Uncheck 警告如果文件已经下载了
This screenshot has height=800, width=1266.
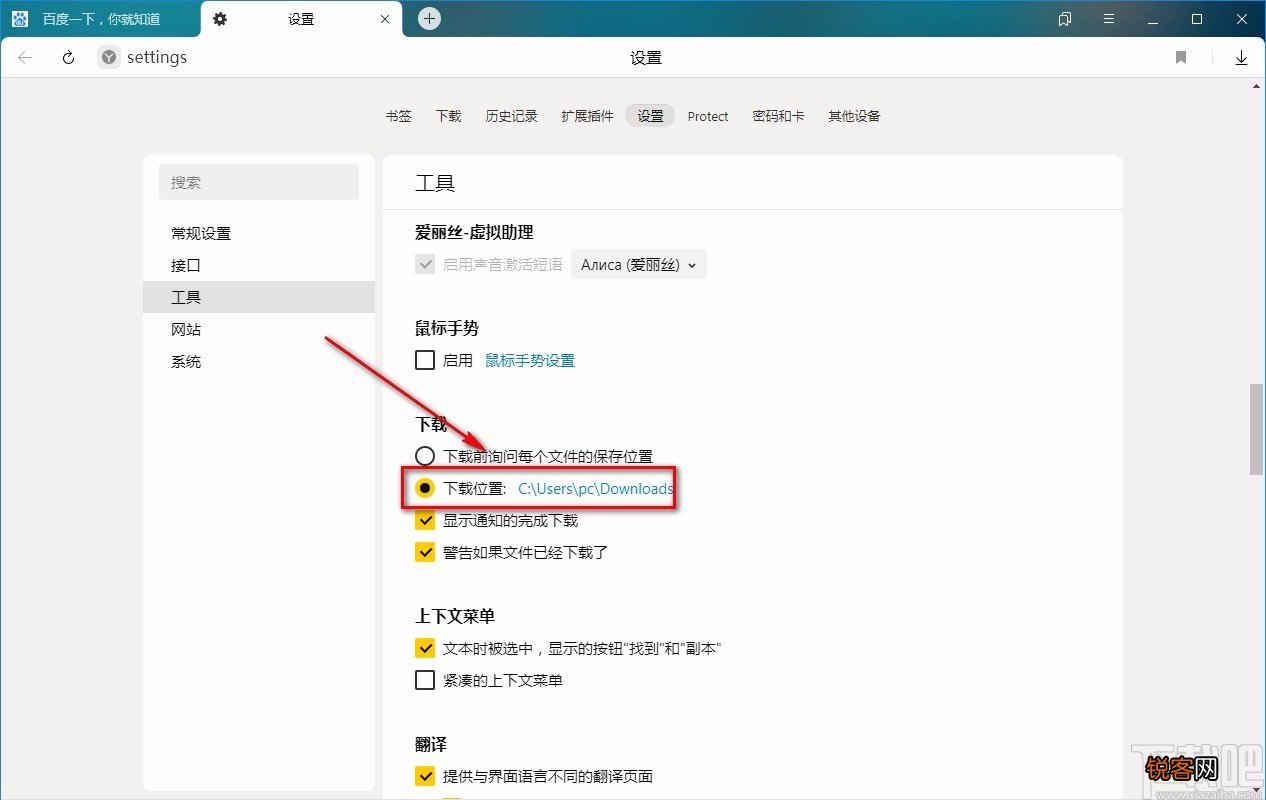click(425, 551)
